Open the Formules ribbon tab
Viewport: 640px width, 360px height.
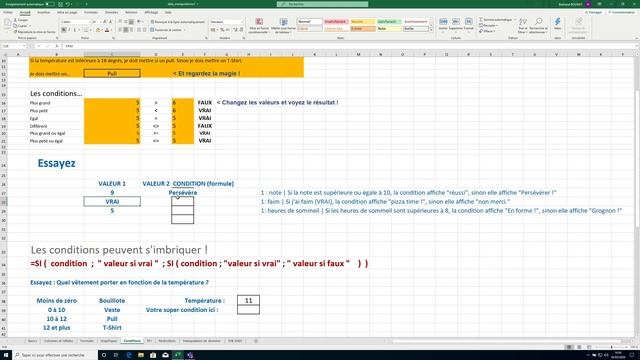(x=91, y=13)
